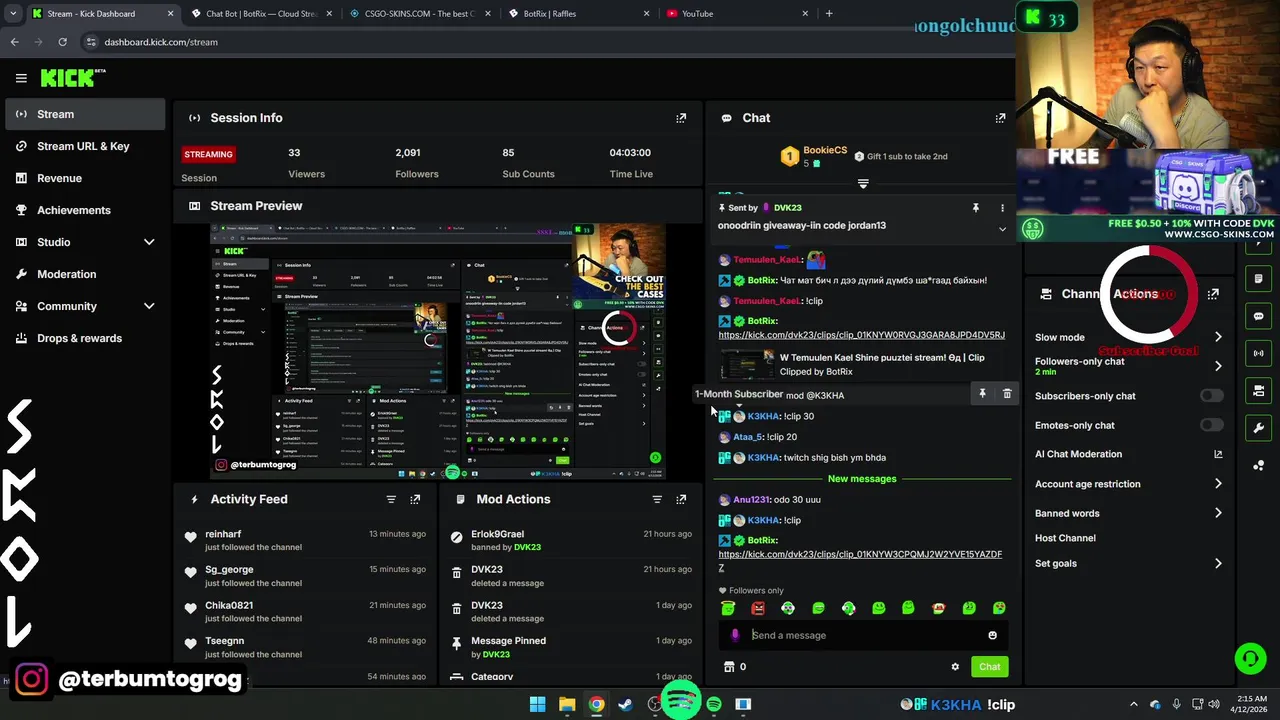Pop out the Activity Feed panel
Screen dimensions: 1280x720
(x=415, y=499)
